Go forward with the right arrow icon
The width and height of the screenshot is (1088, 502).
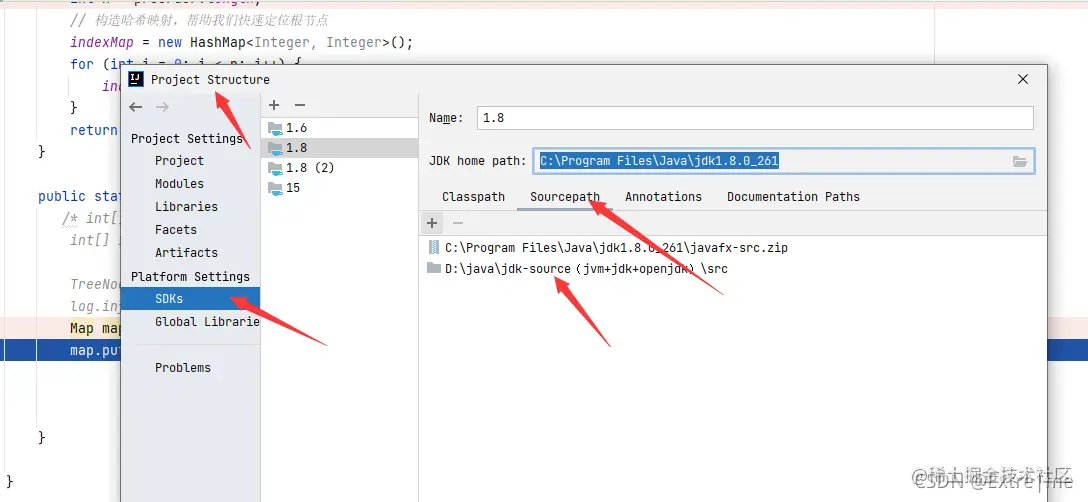point(162,107)
